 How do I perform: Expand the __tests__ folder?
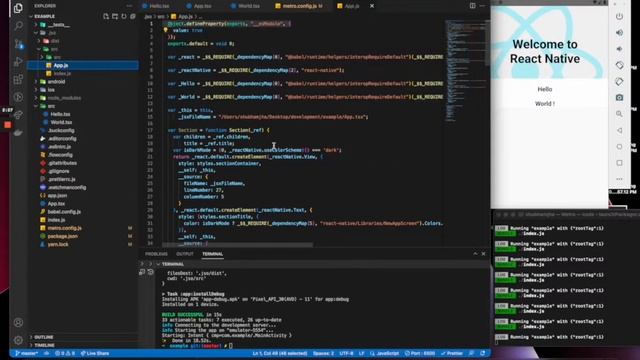(x=59, y=24)
